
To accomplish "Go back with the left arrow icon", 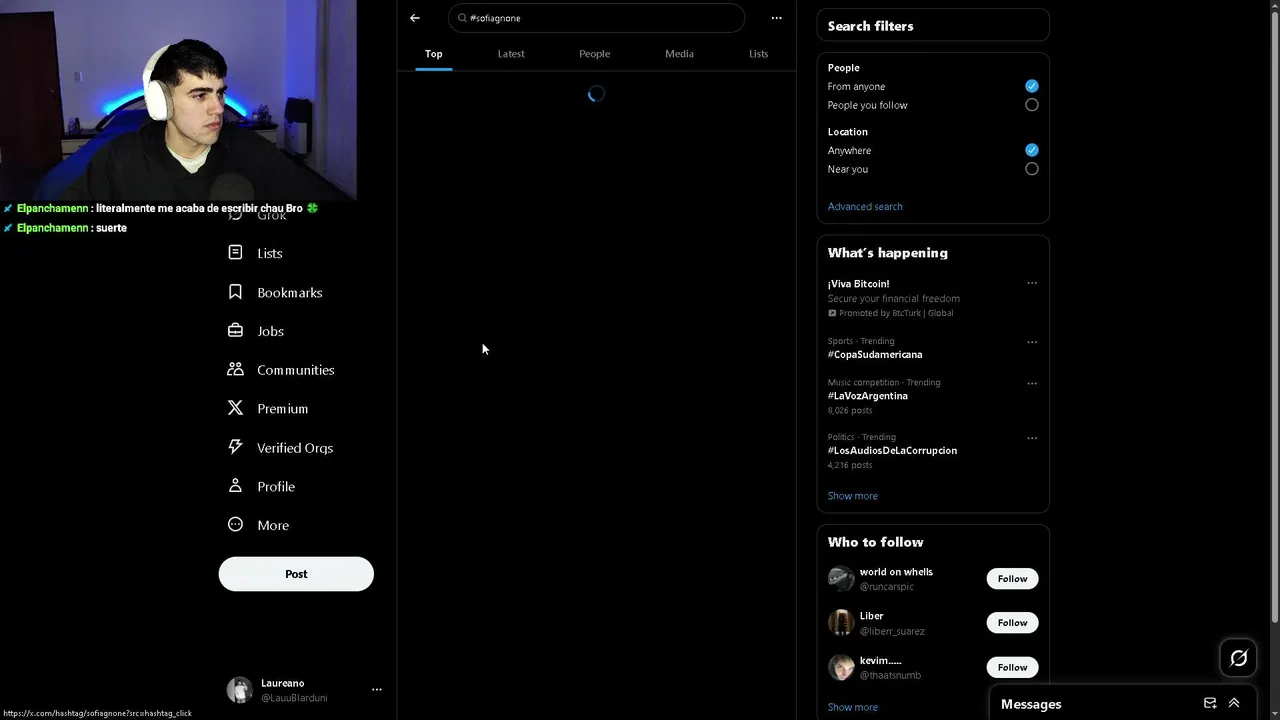I will [415, 18].
